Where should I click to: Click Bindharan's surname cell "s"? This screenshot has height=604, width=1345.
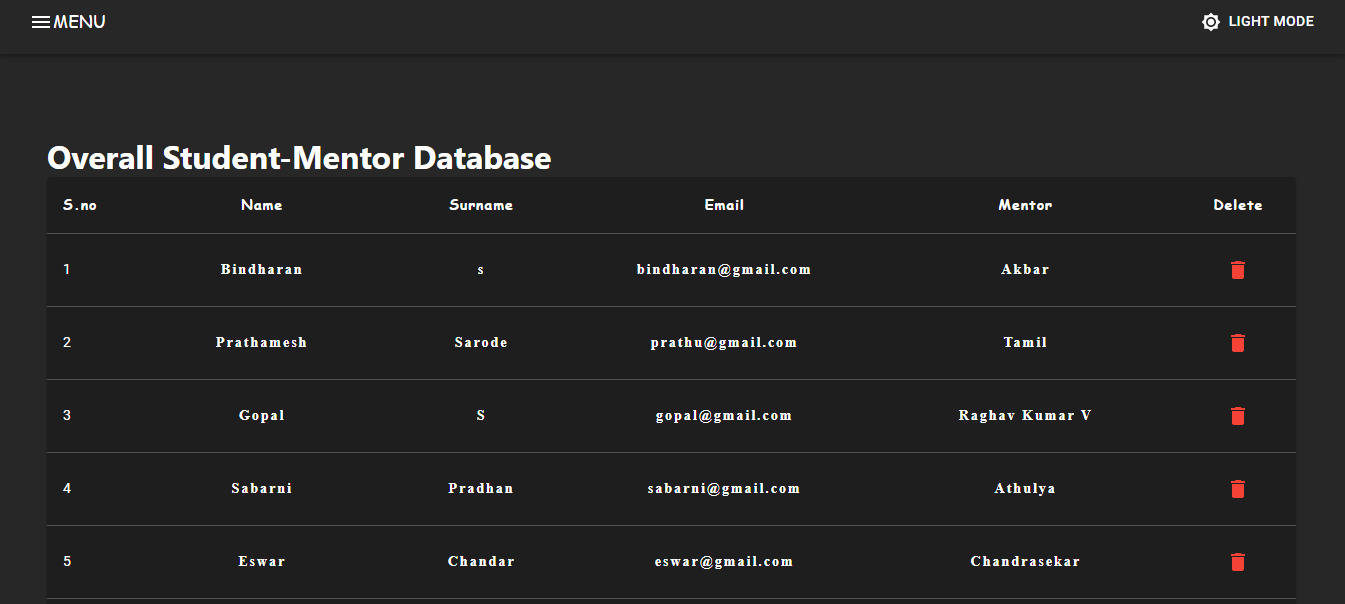pos(481,270)
